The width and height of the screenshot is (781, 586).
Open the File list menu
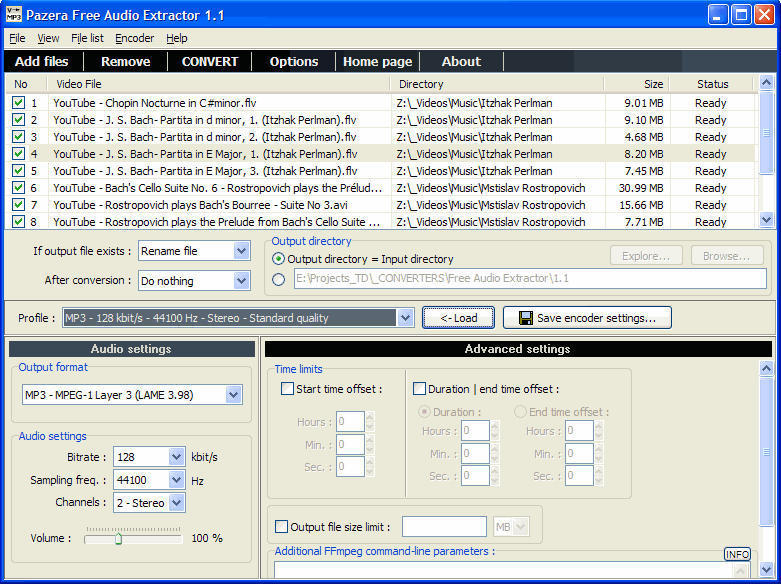87,38
